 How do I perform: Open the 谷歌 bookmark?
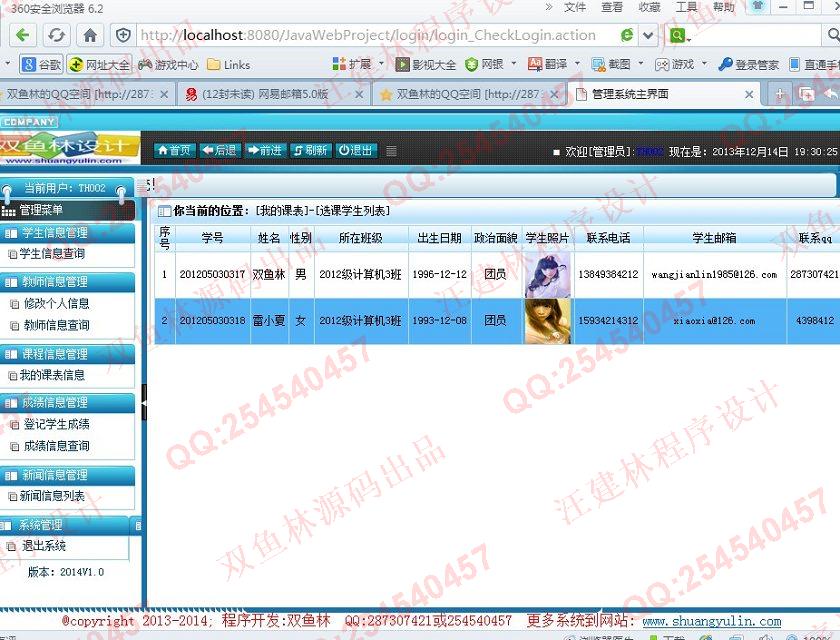[41, 65]
